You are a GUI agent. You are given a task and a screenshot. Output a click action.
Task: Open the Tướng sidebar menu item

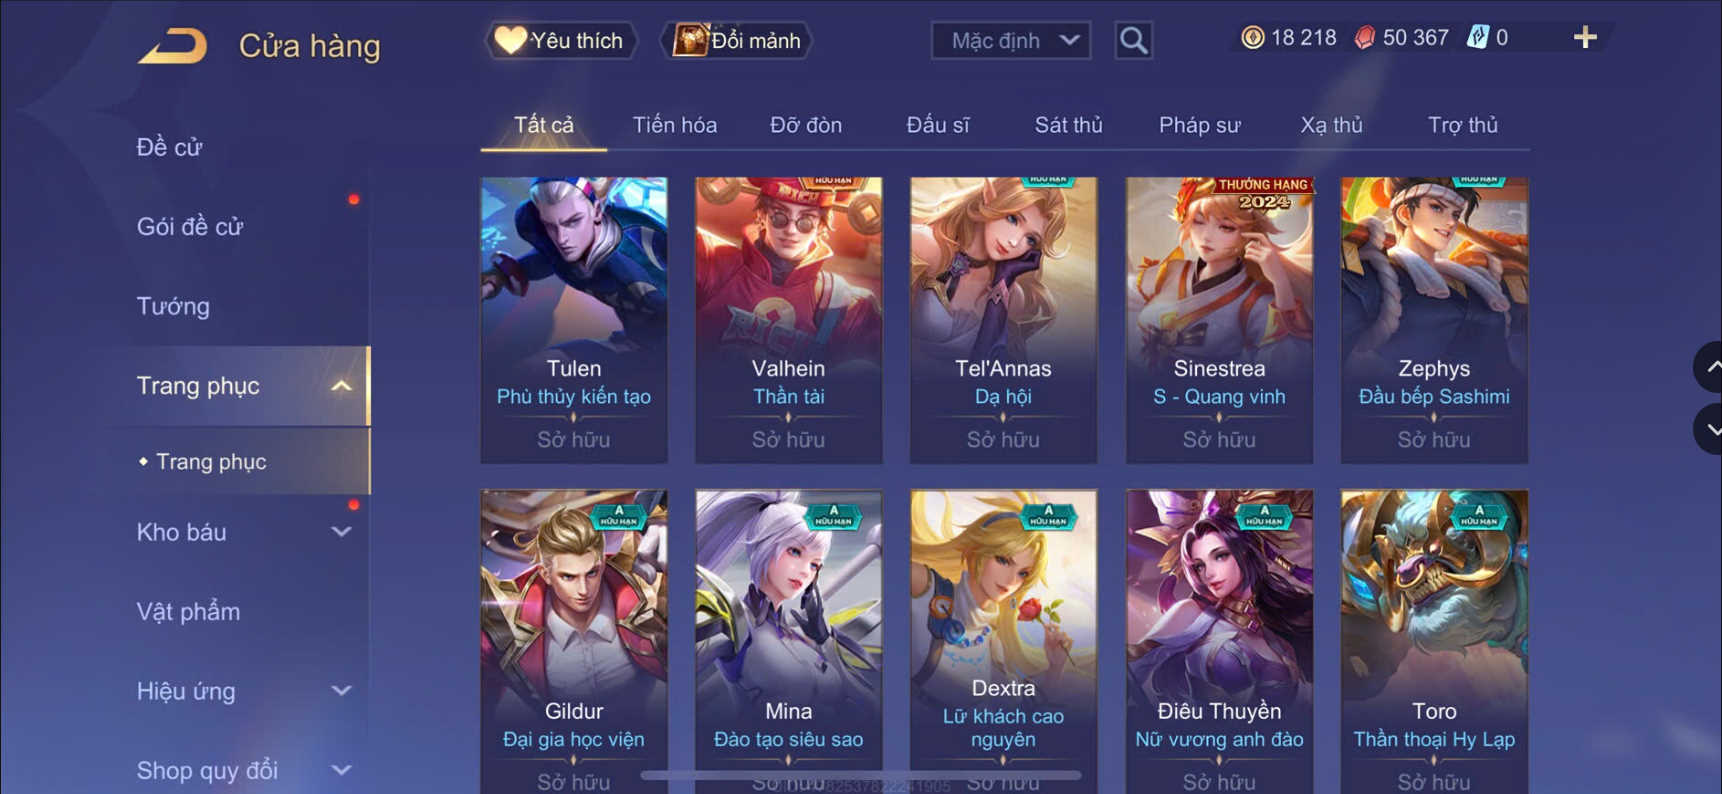click(x=173, y=306)
